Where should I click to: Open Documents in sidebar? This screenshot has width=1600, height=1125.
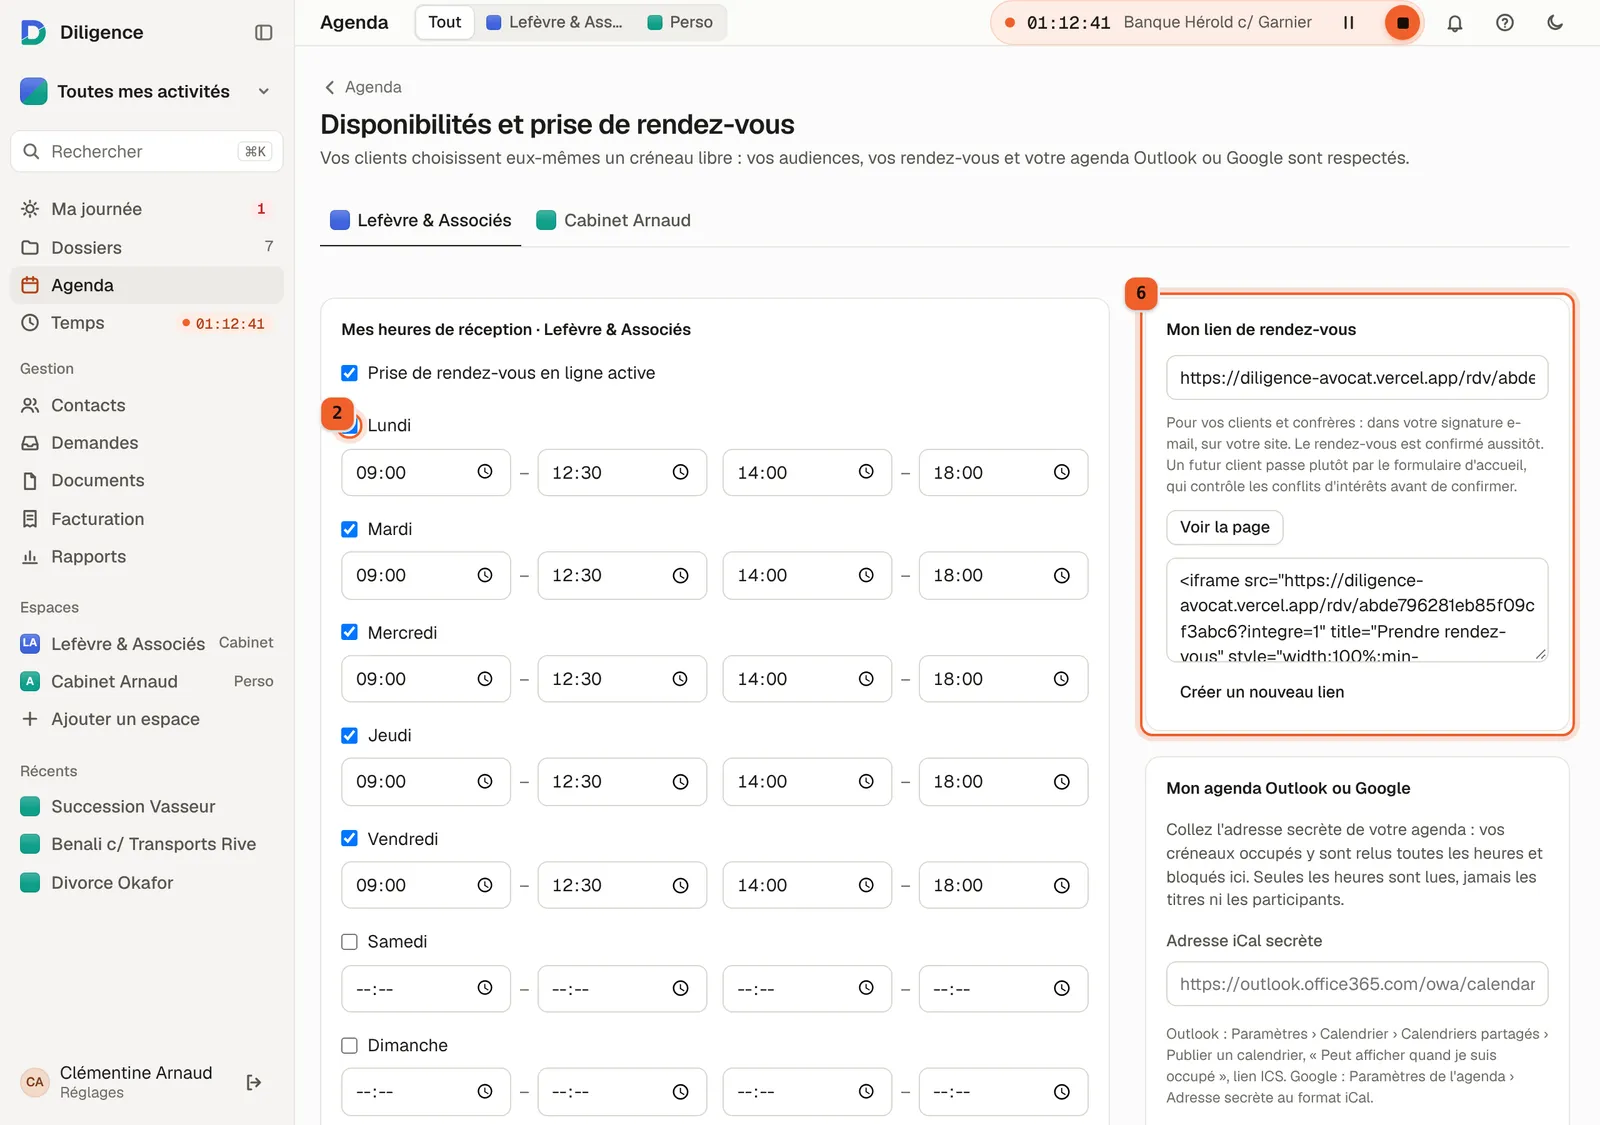click(x=147, y=481)
